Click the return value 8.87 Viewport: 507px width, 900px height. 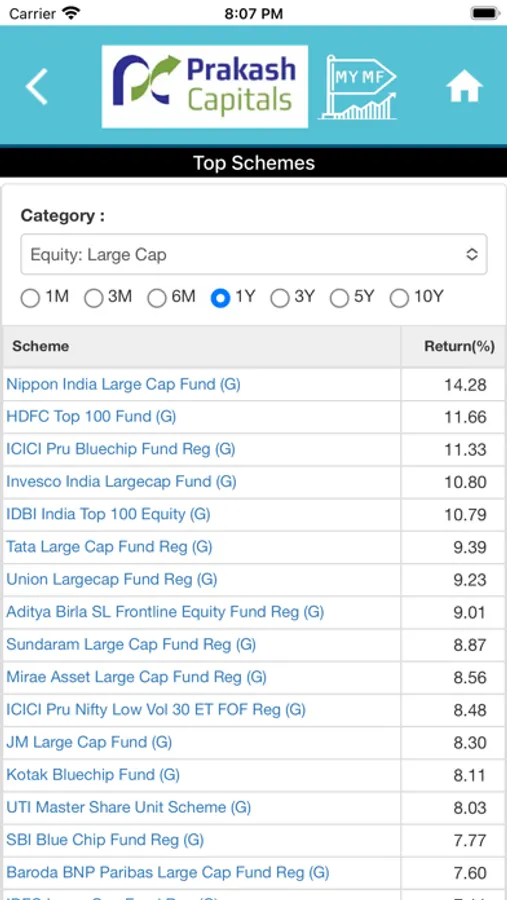pos(470,645)
